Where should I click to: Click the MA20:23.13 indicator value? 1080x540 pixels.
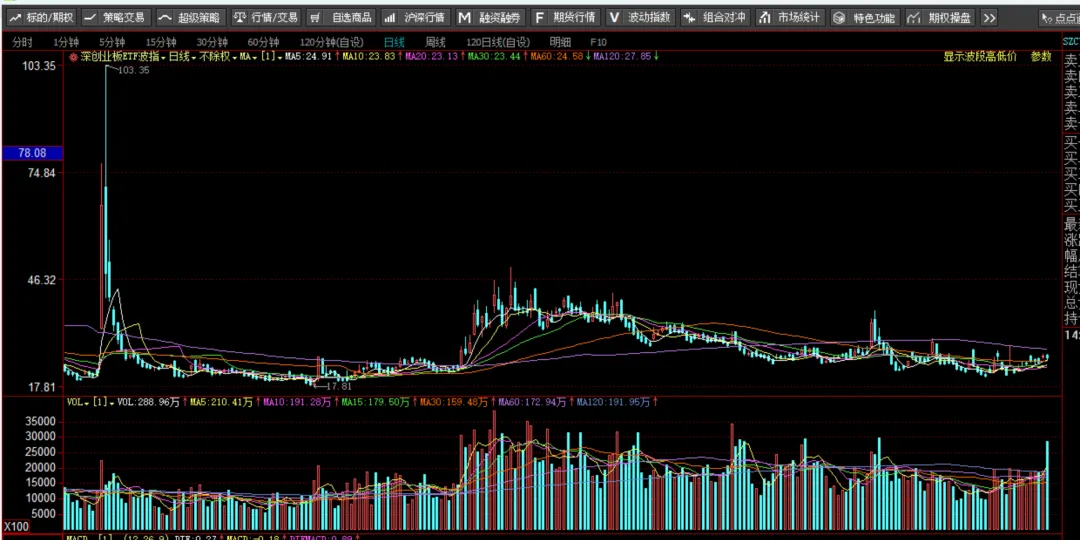(x=432, y=56)
